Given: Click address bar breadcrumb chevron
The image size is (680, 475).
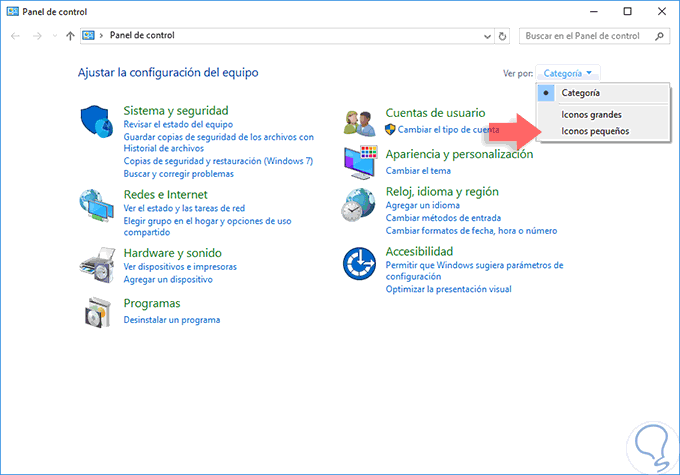Looking at the screenshot, I should click(x=101, y=36).
